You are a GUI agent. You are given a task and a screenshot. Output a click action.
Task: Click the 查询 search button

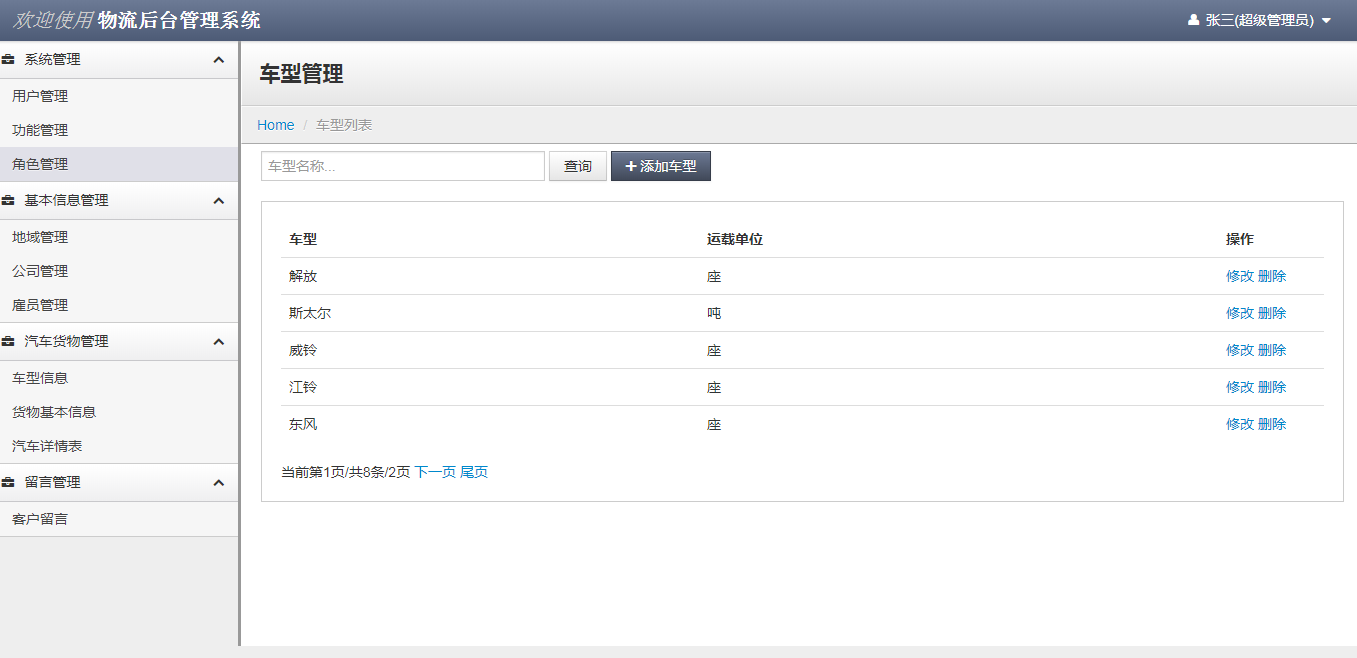pyautogui.click(x=578, y=166)
